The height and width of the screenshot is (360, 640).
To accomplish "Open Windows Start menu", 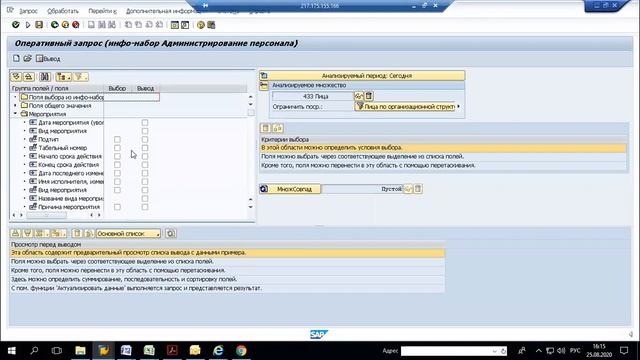I will tap(11, 351).
